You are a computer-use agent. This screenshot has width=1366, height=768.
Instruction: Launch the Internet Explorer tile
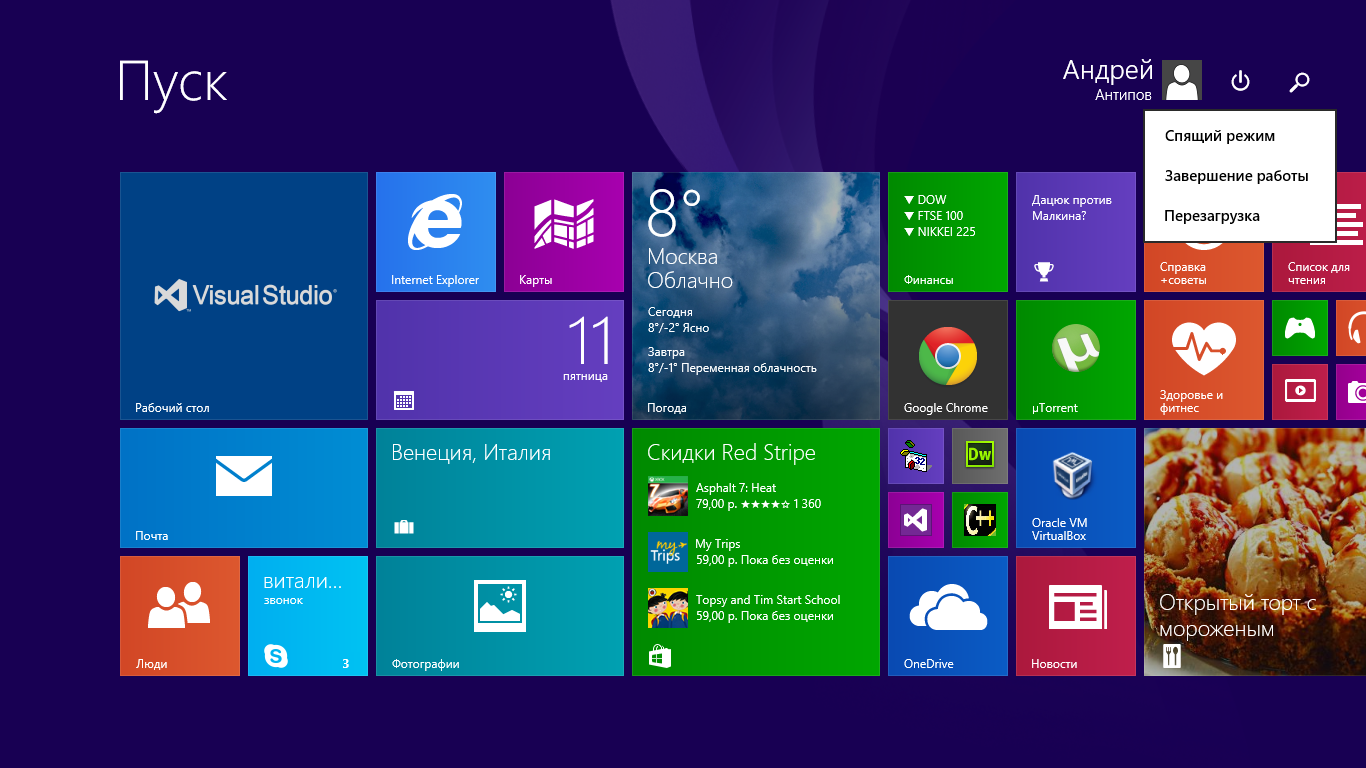pos(435,232)
